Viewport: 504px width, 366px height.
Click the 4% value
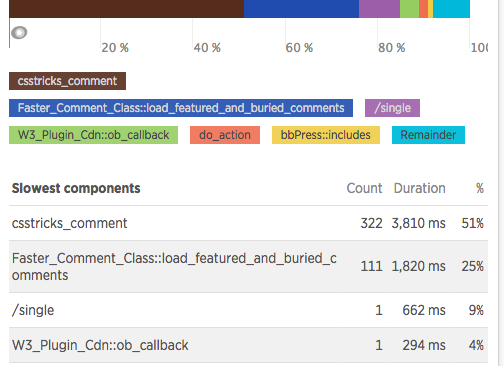tap(476, 345)
